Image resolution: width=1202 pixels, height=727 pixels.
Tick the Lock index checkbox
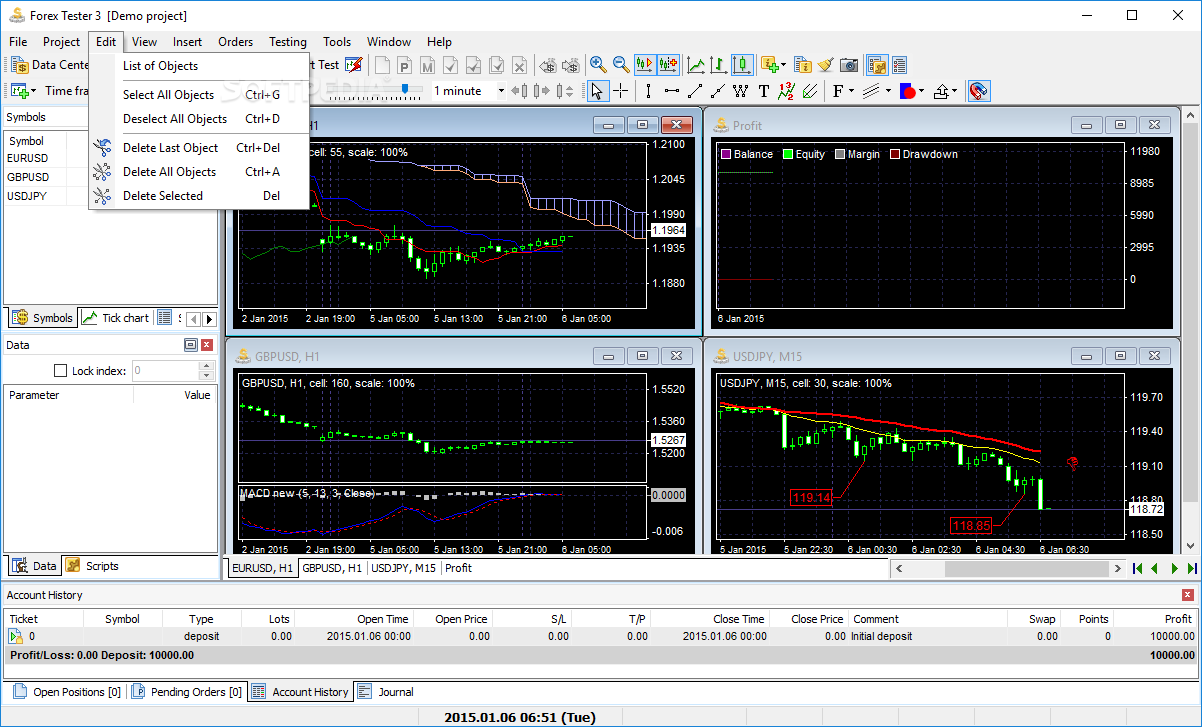coord(60,370)
